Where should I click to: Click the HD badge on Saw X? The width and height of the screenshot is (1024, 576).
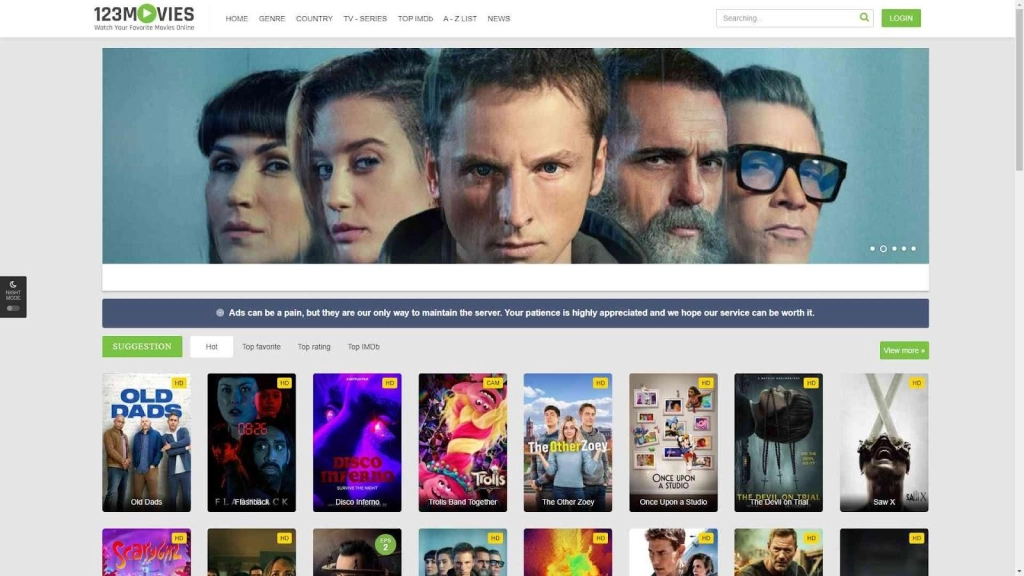click(x=916, y=383)
